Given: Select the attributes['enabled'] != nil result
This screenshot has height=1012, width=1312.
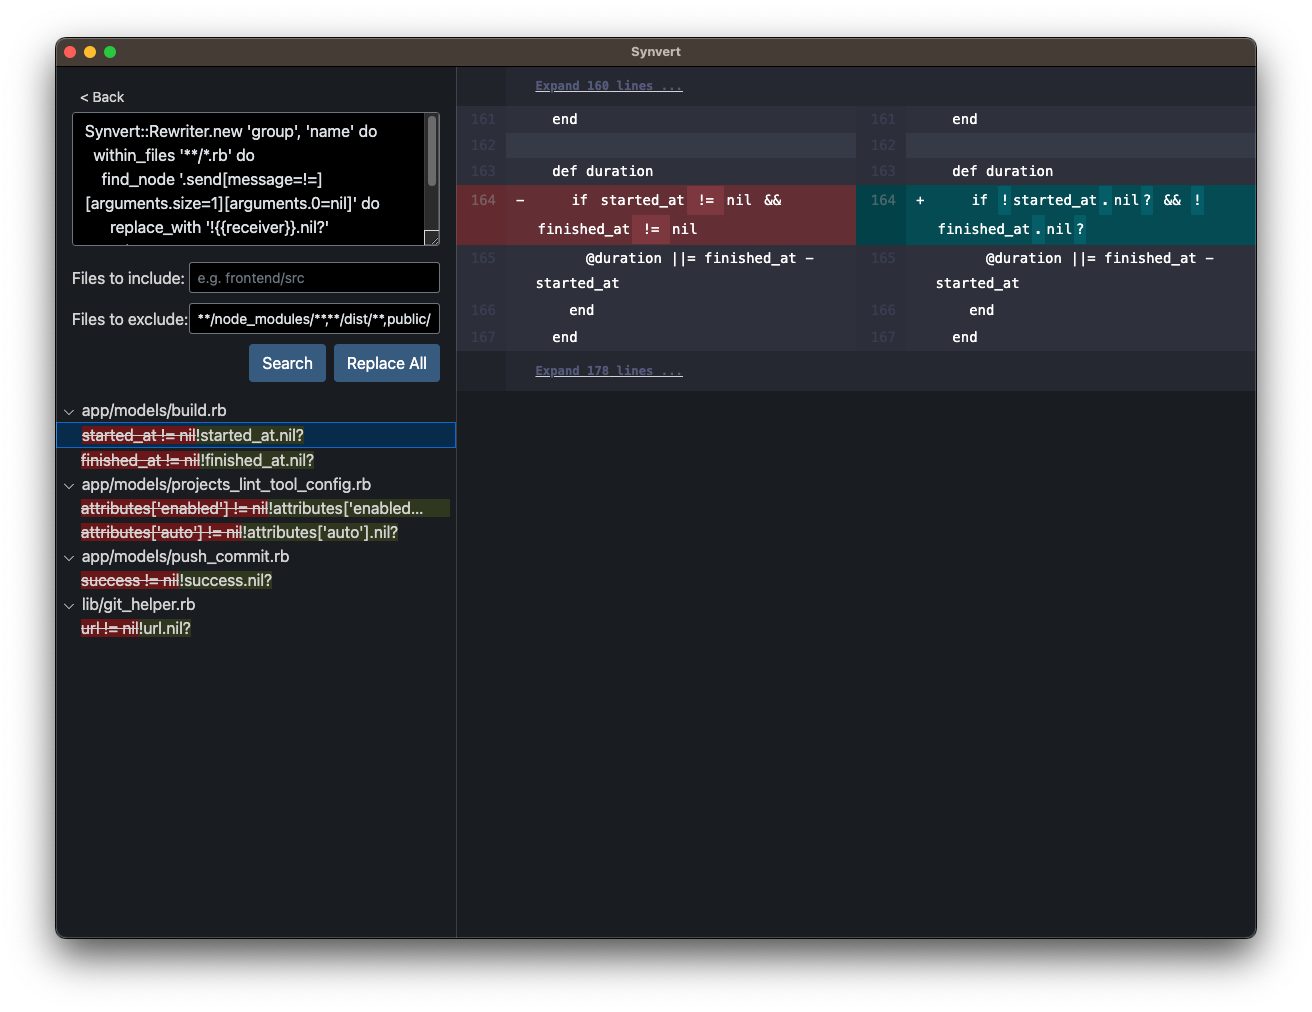Looking at the screenshot, I should point(265,508).
